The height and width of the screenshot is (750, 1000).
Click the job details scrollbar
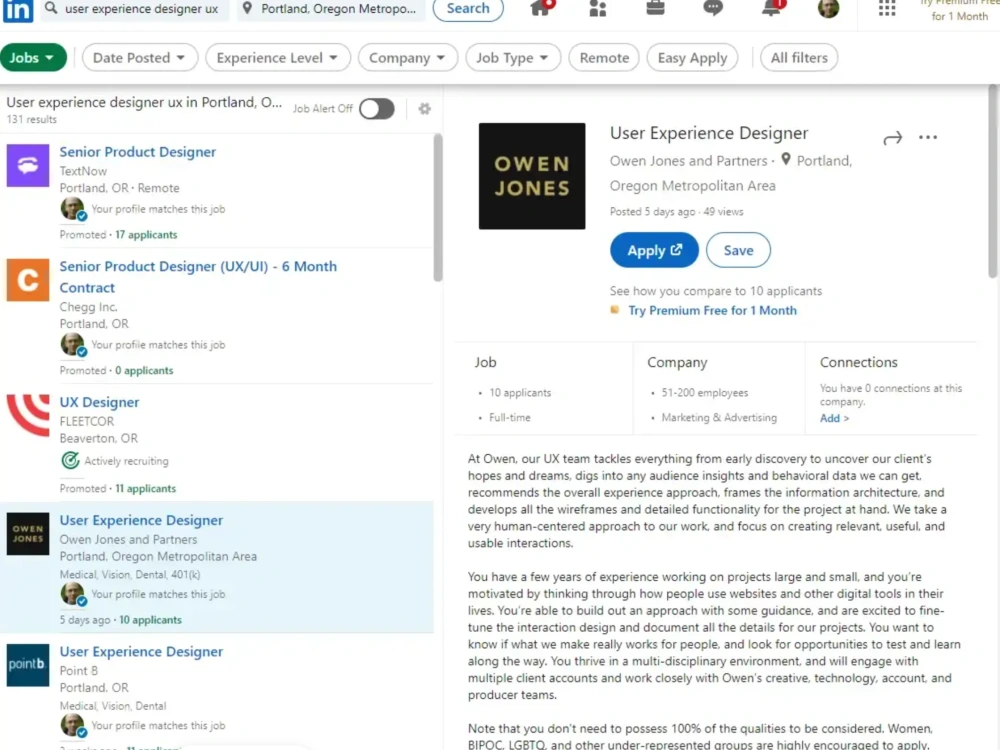pos(992,182)
